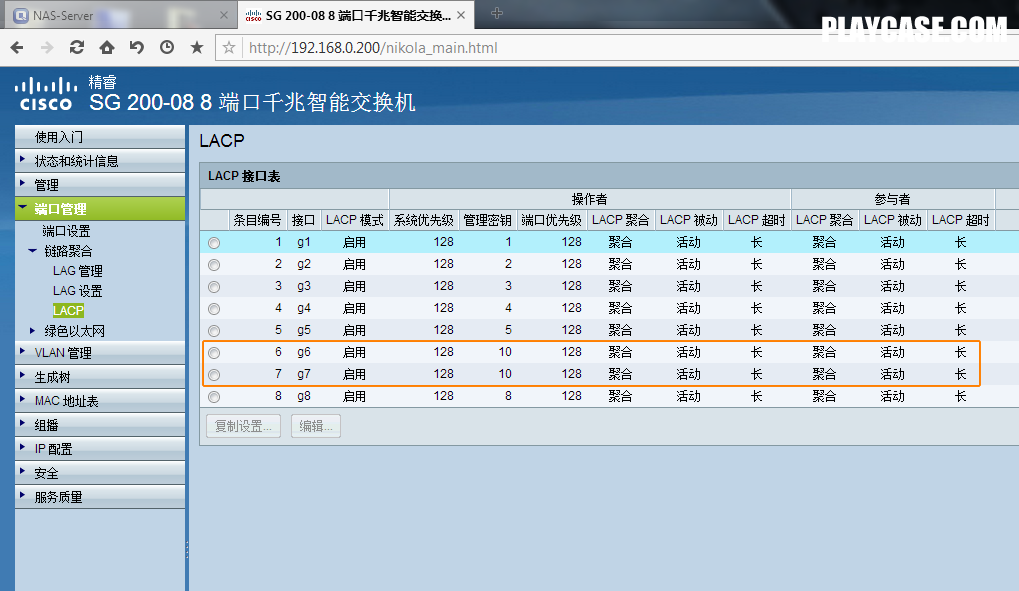The width and height of the screenshot is (1019, 591).
Task: Expand the MAC 地址表 menu arrow
Action: pyautogui.click(x=23, y=400)
